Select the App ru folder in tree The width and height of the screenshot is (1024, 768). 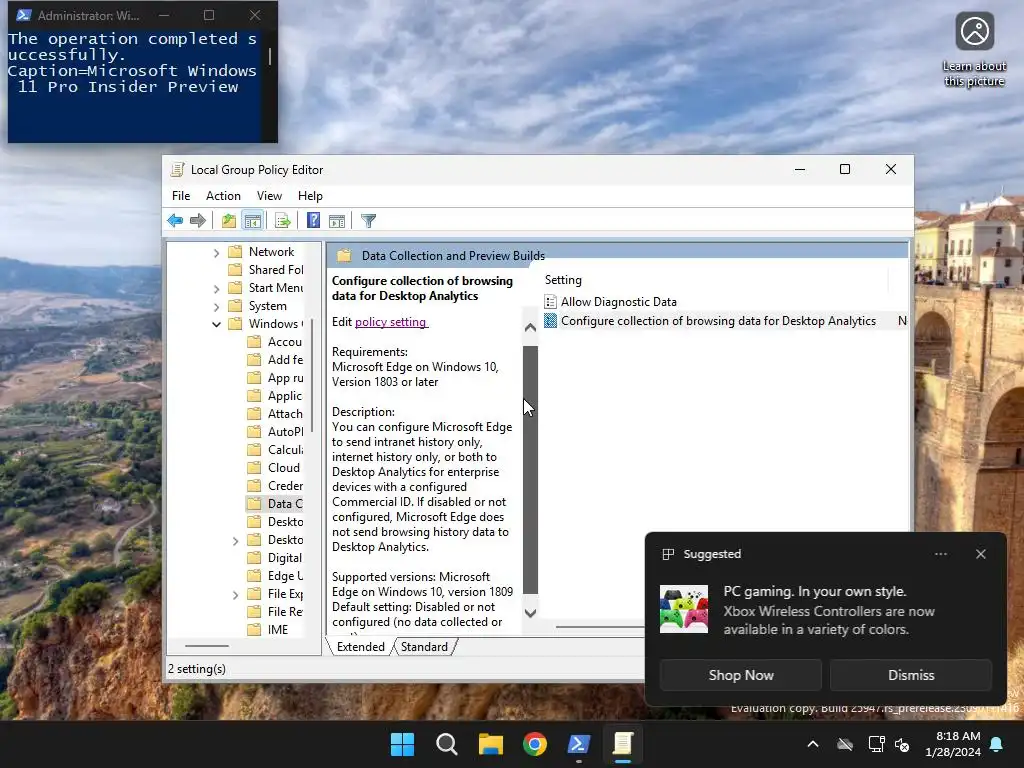click(285, 378)
